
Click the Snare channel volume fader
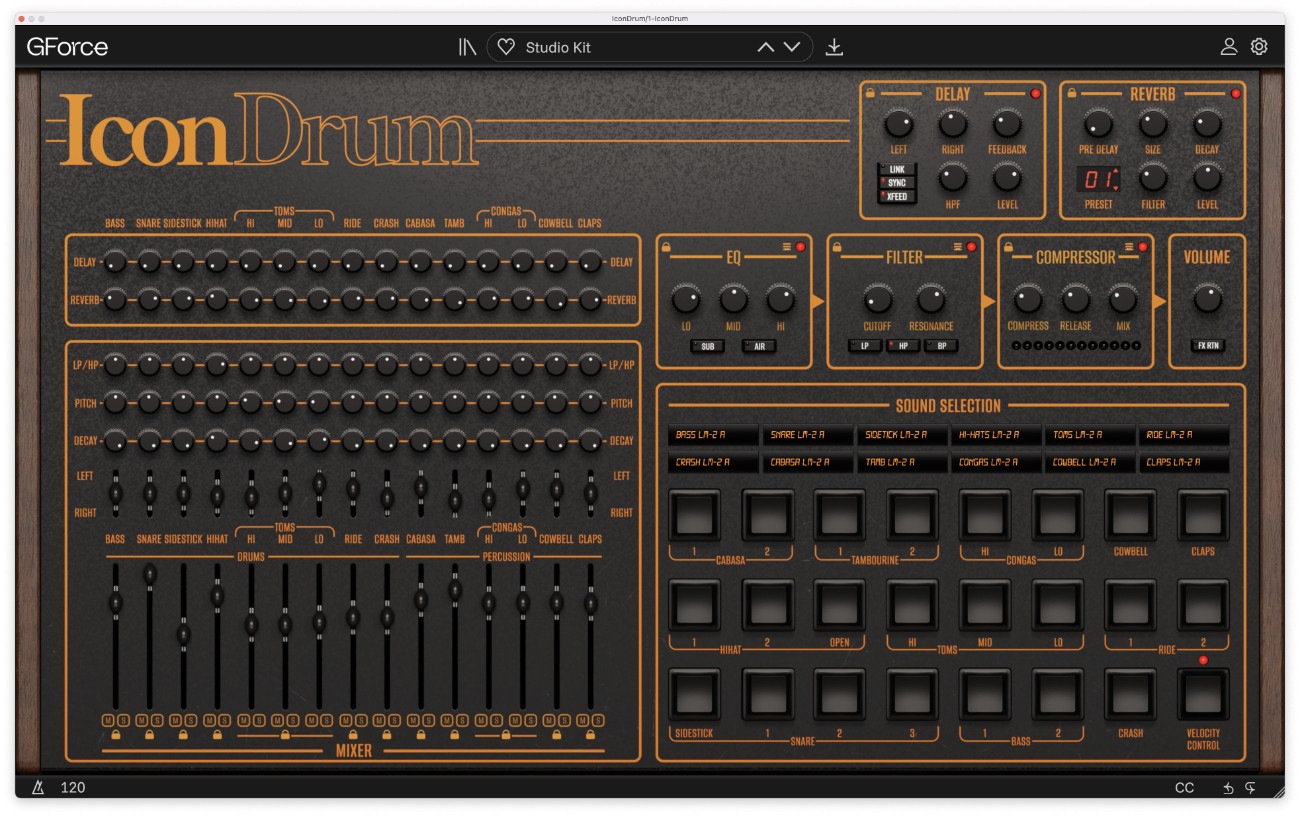(x=150, y=573)
